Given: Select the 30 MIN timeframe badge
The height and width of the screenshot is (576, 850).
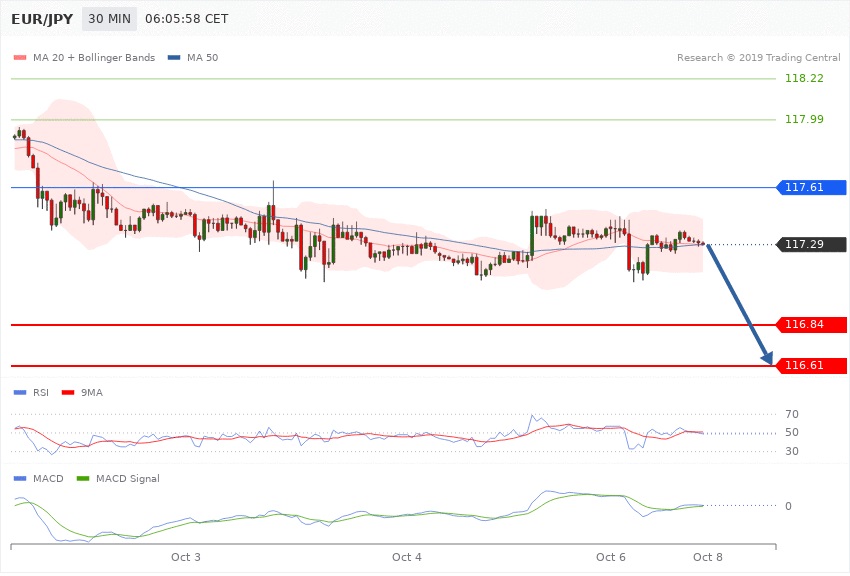Looking at the screenshot, I should coord(109,19).
